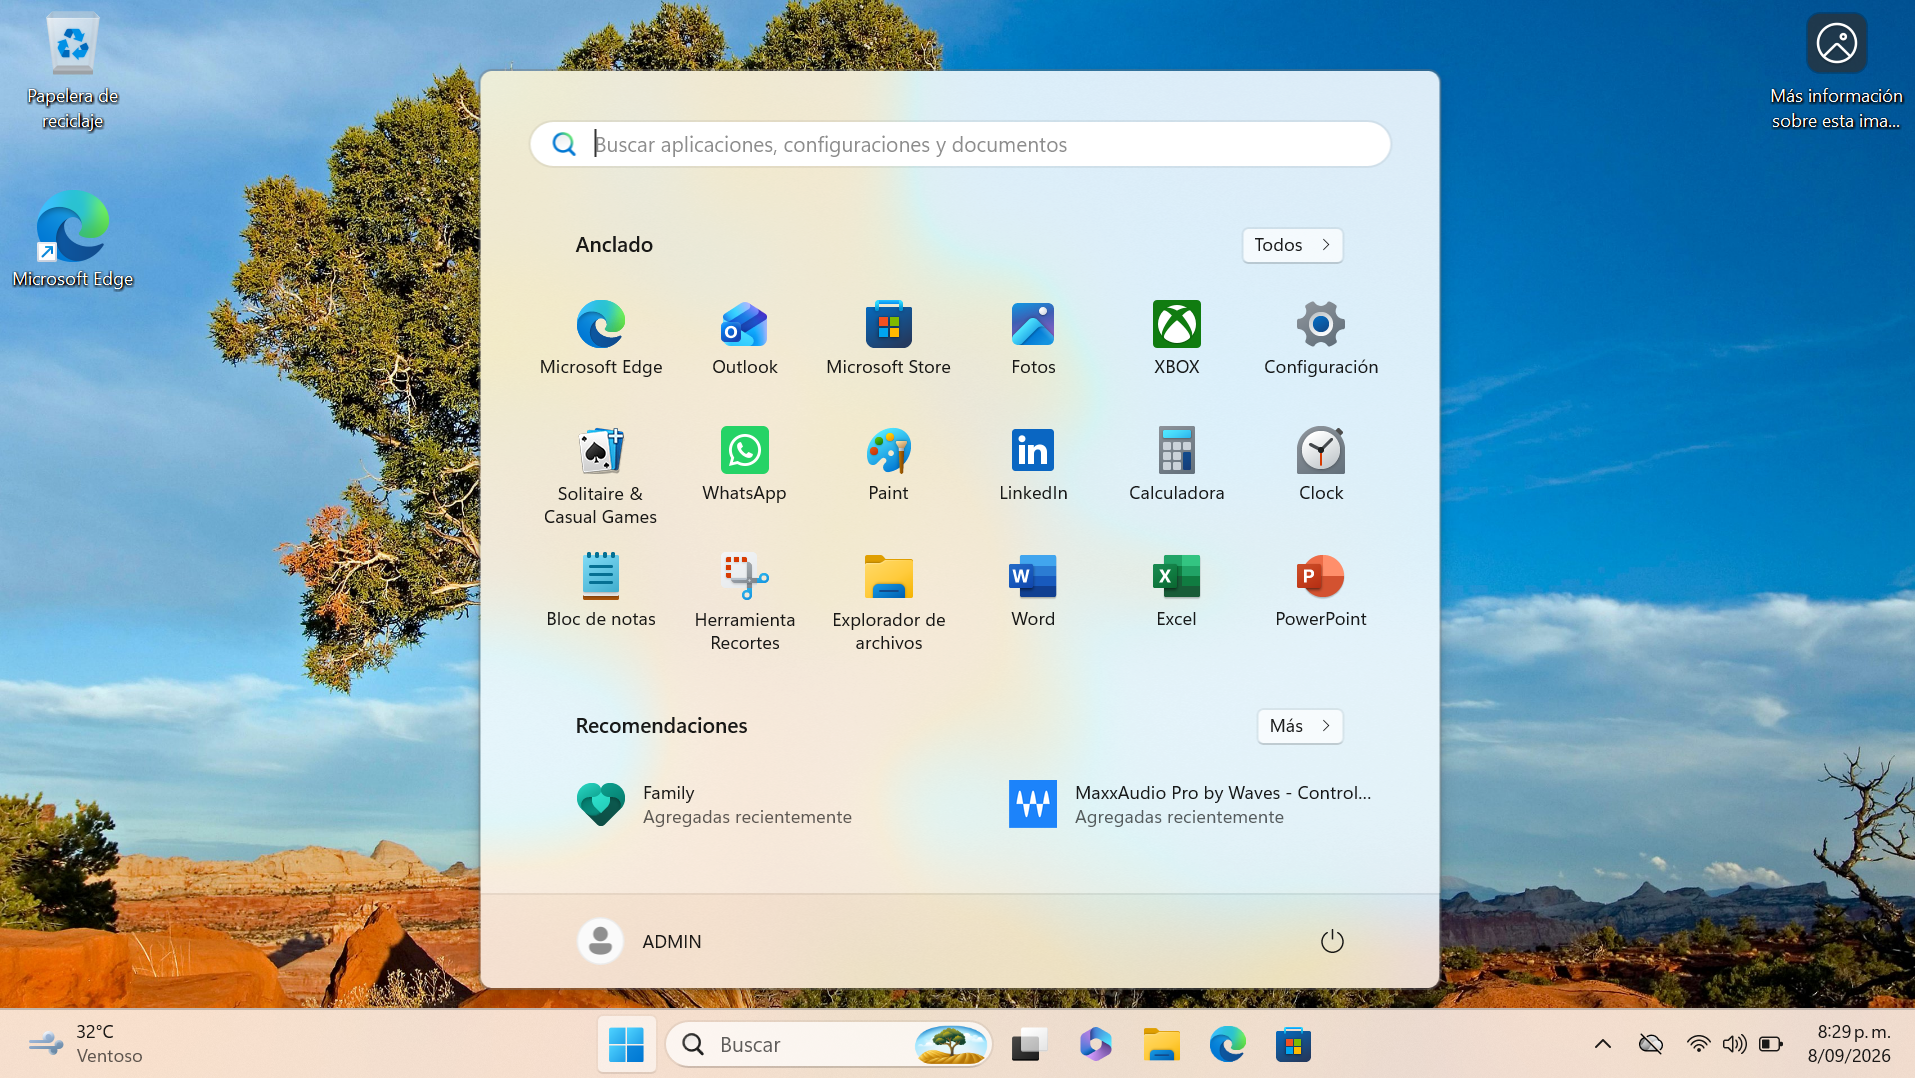Open the Clock app
1915x1078 pixels.
[x=1321, y=464]
